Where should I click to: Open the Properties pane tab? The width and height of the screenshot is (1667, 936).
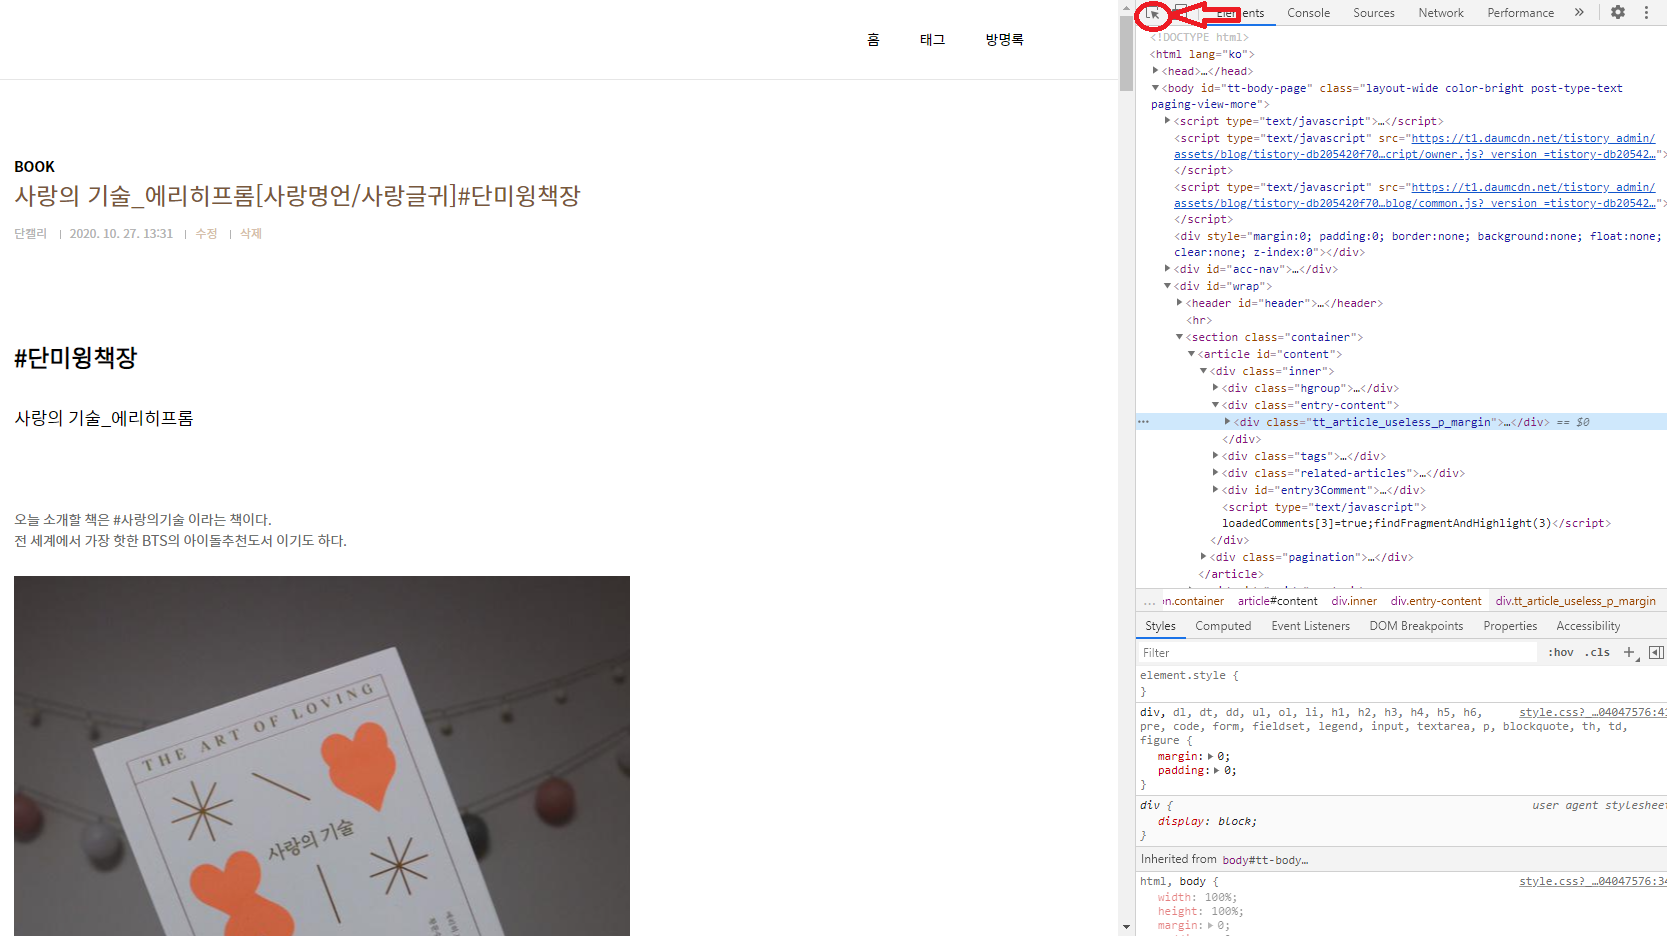(x=1510, y=626)
